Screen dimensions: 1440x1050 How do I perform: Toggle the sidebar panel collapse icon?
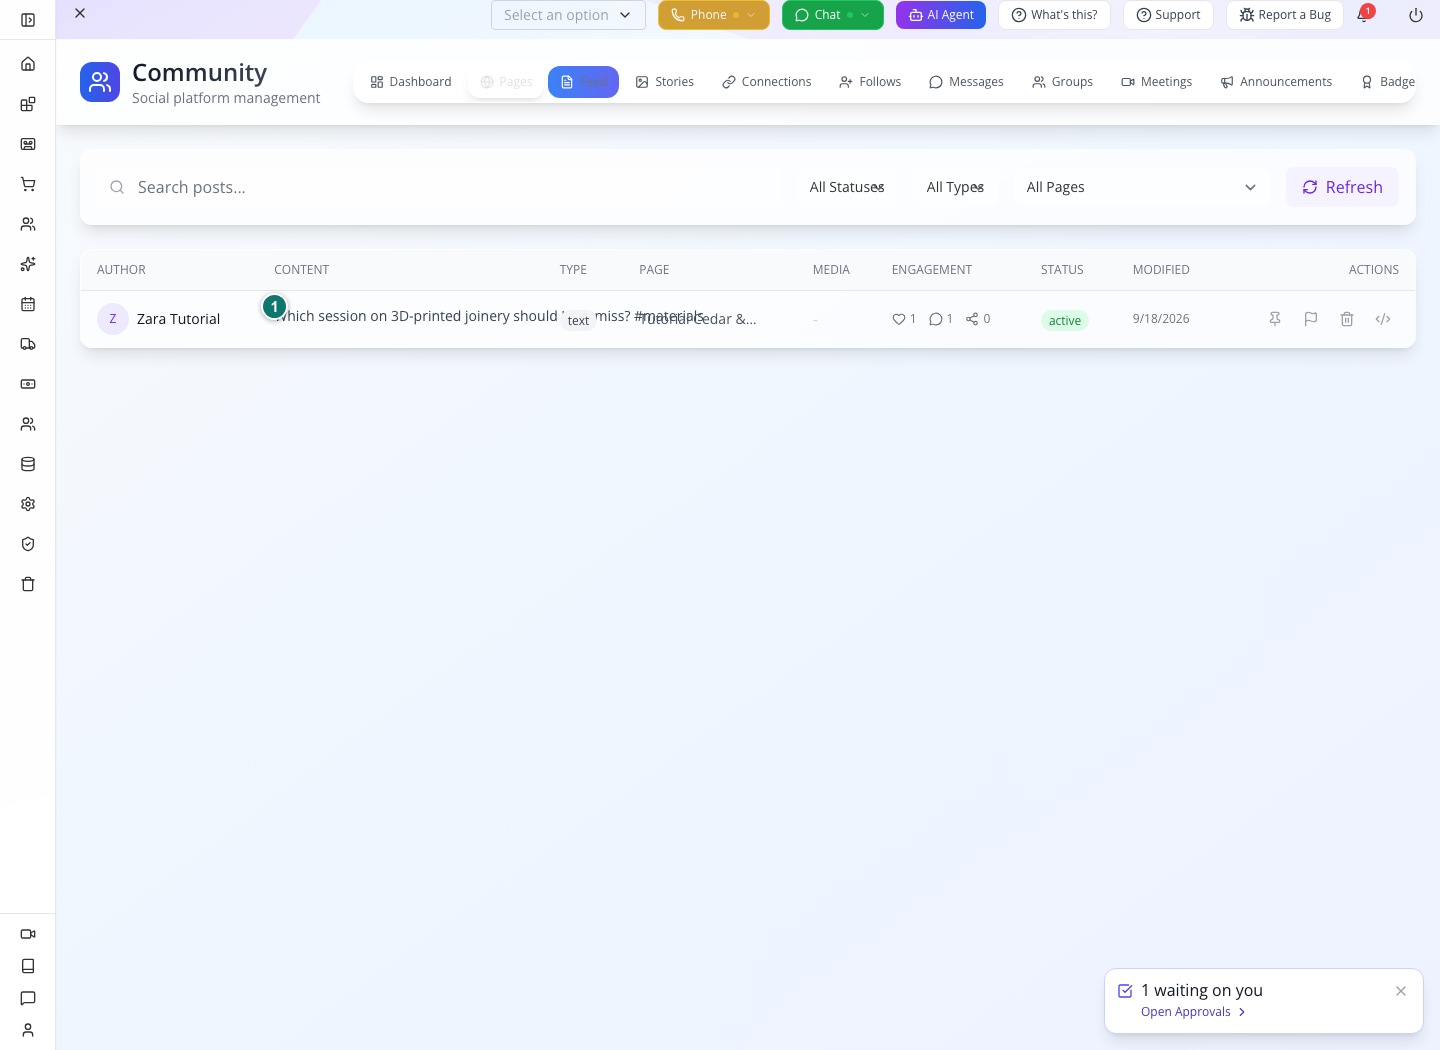[x=28, y=20]
